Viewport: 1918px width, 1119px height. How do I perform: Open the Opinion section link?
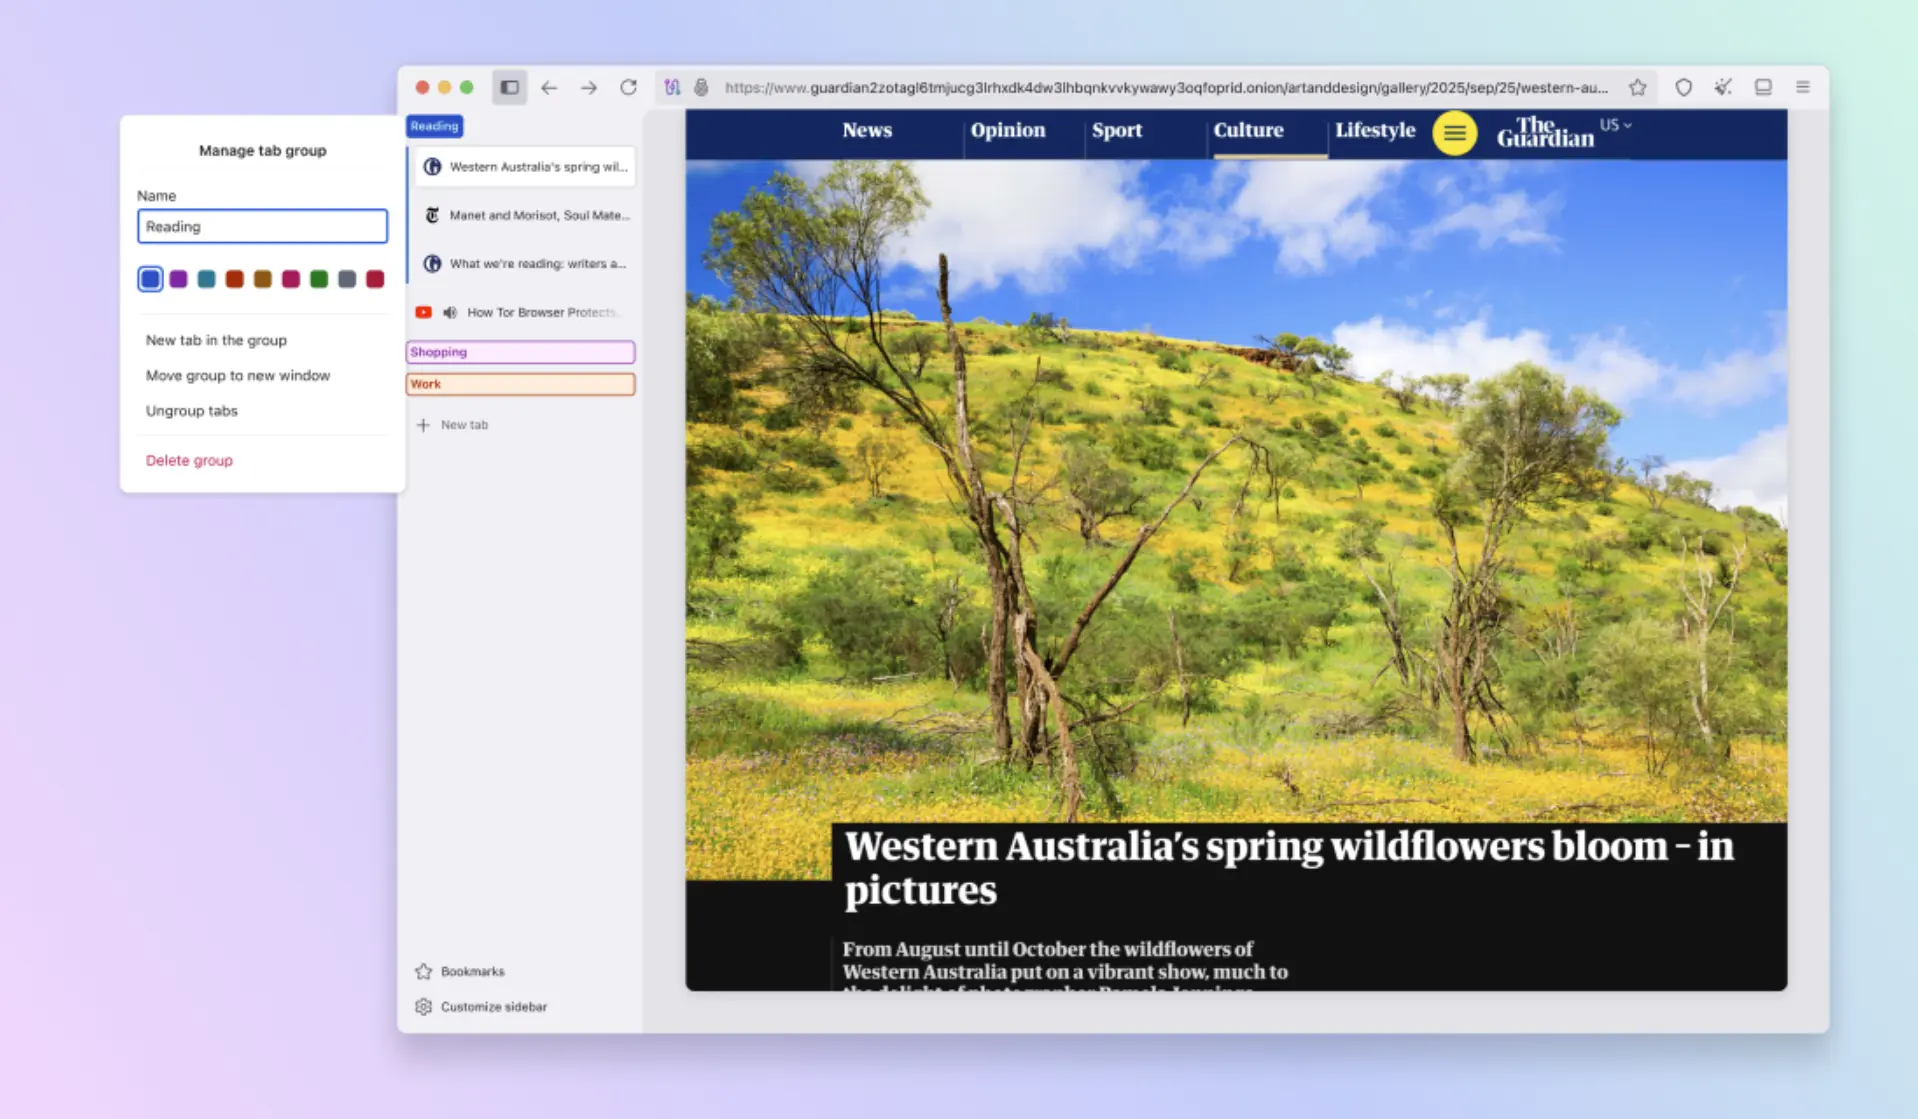coord(1007,131)
